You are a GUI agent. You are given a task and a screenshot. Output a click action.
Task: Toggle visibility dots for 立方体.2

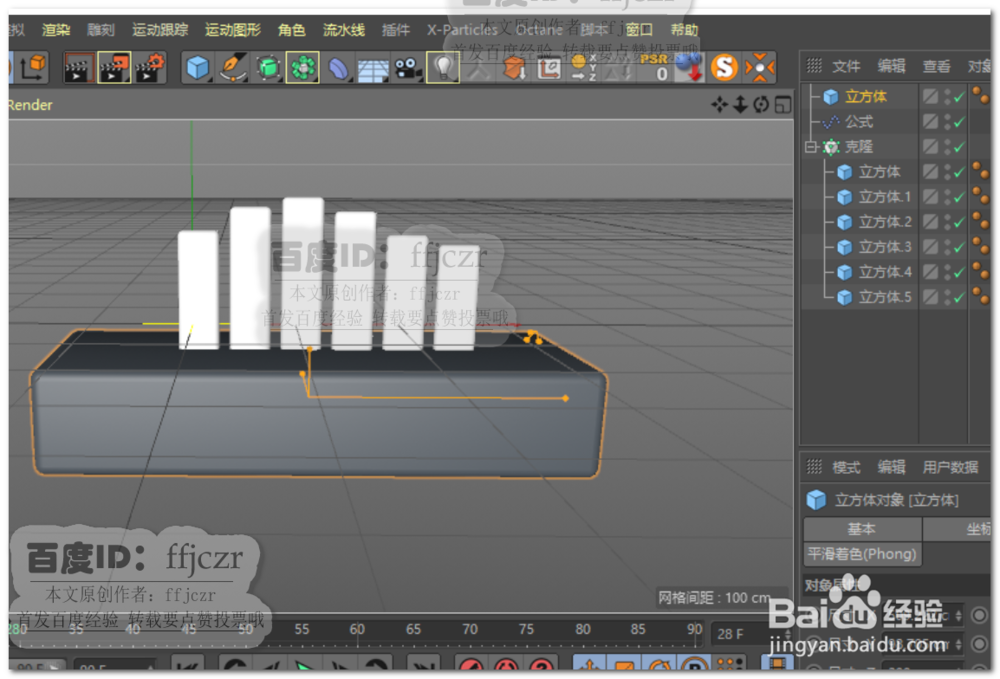pos(948,222)
